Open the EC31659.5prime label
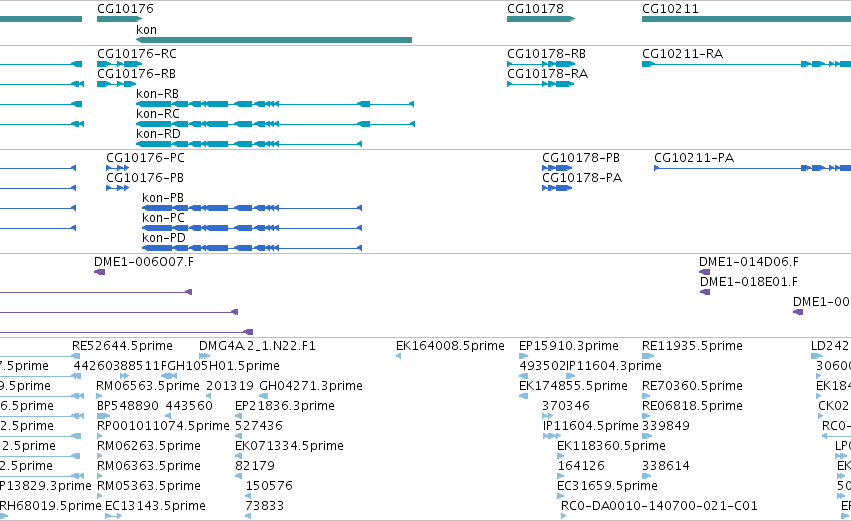 [x=607, y=486]
